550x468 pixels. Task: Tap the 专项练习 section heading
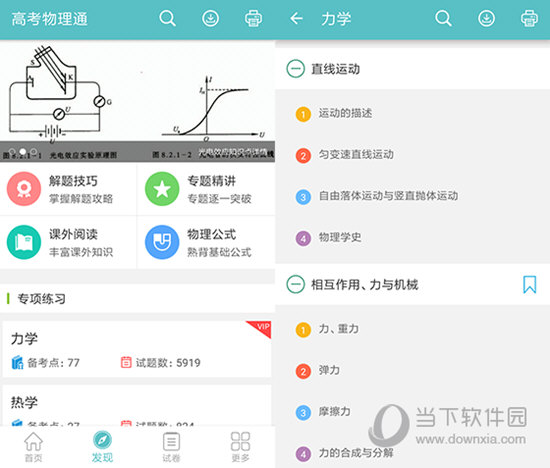(x=41, y=299)
